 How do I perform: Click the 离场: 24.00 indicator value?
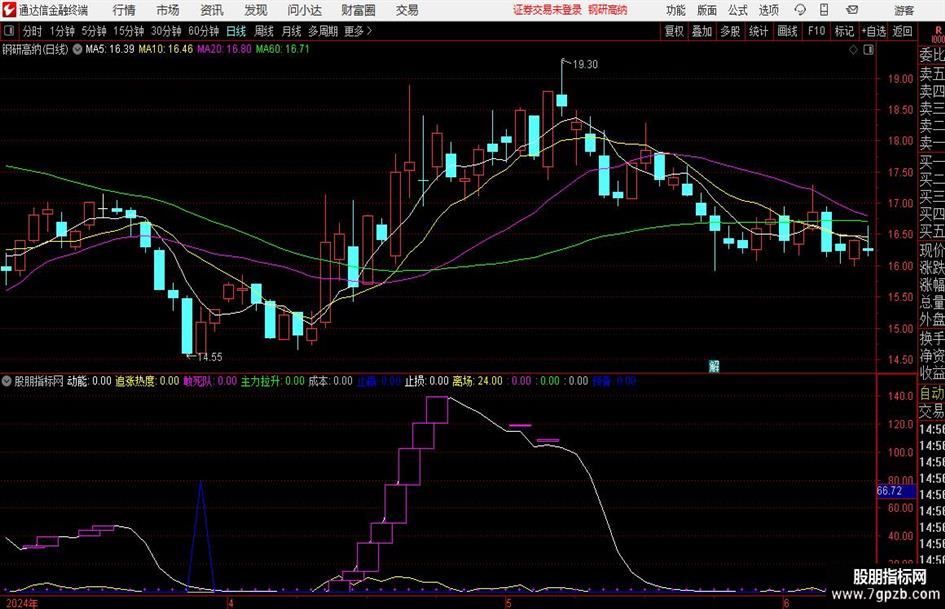[477, 381]
